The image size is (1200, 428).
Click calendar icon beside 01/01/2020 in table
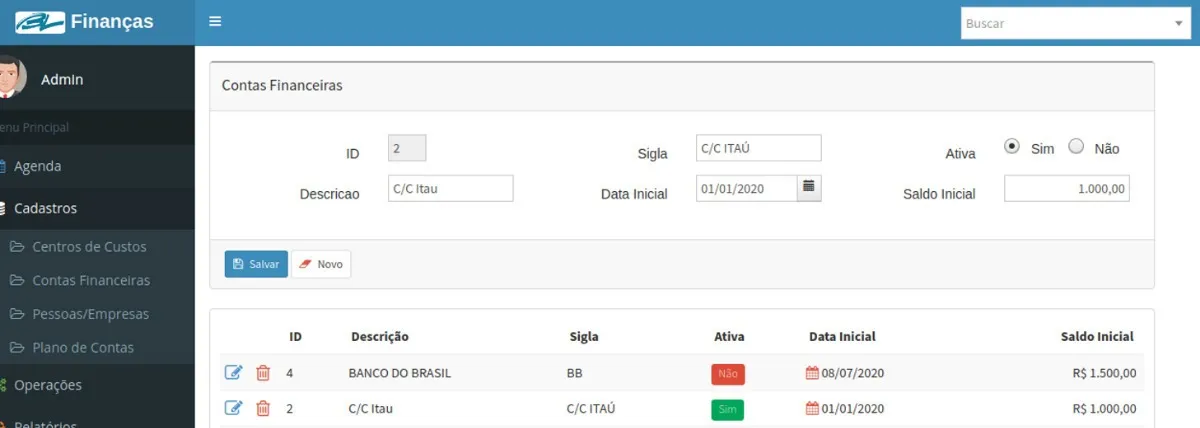812,408
